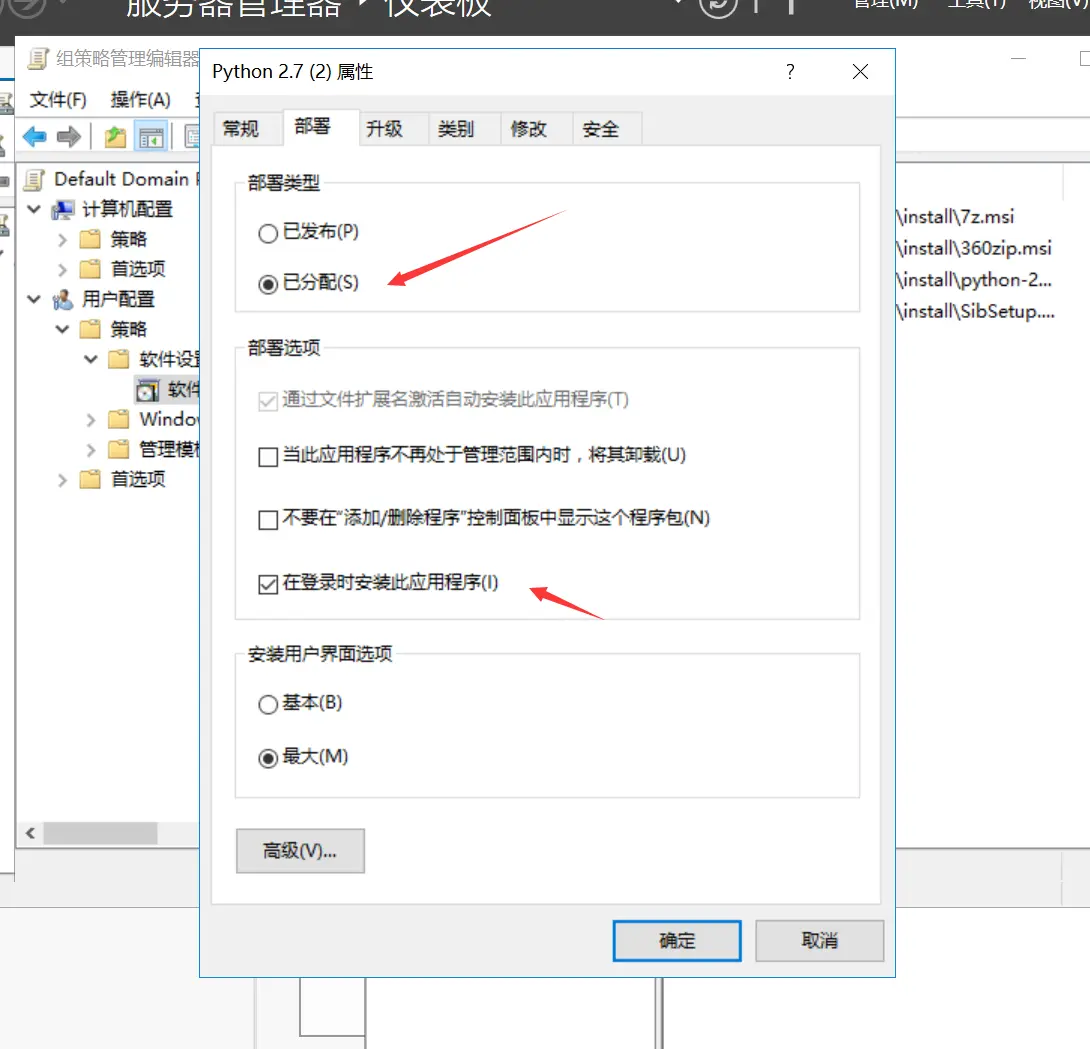
Task: Collapse the 用户配置 tree node
Action: 33,300
